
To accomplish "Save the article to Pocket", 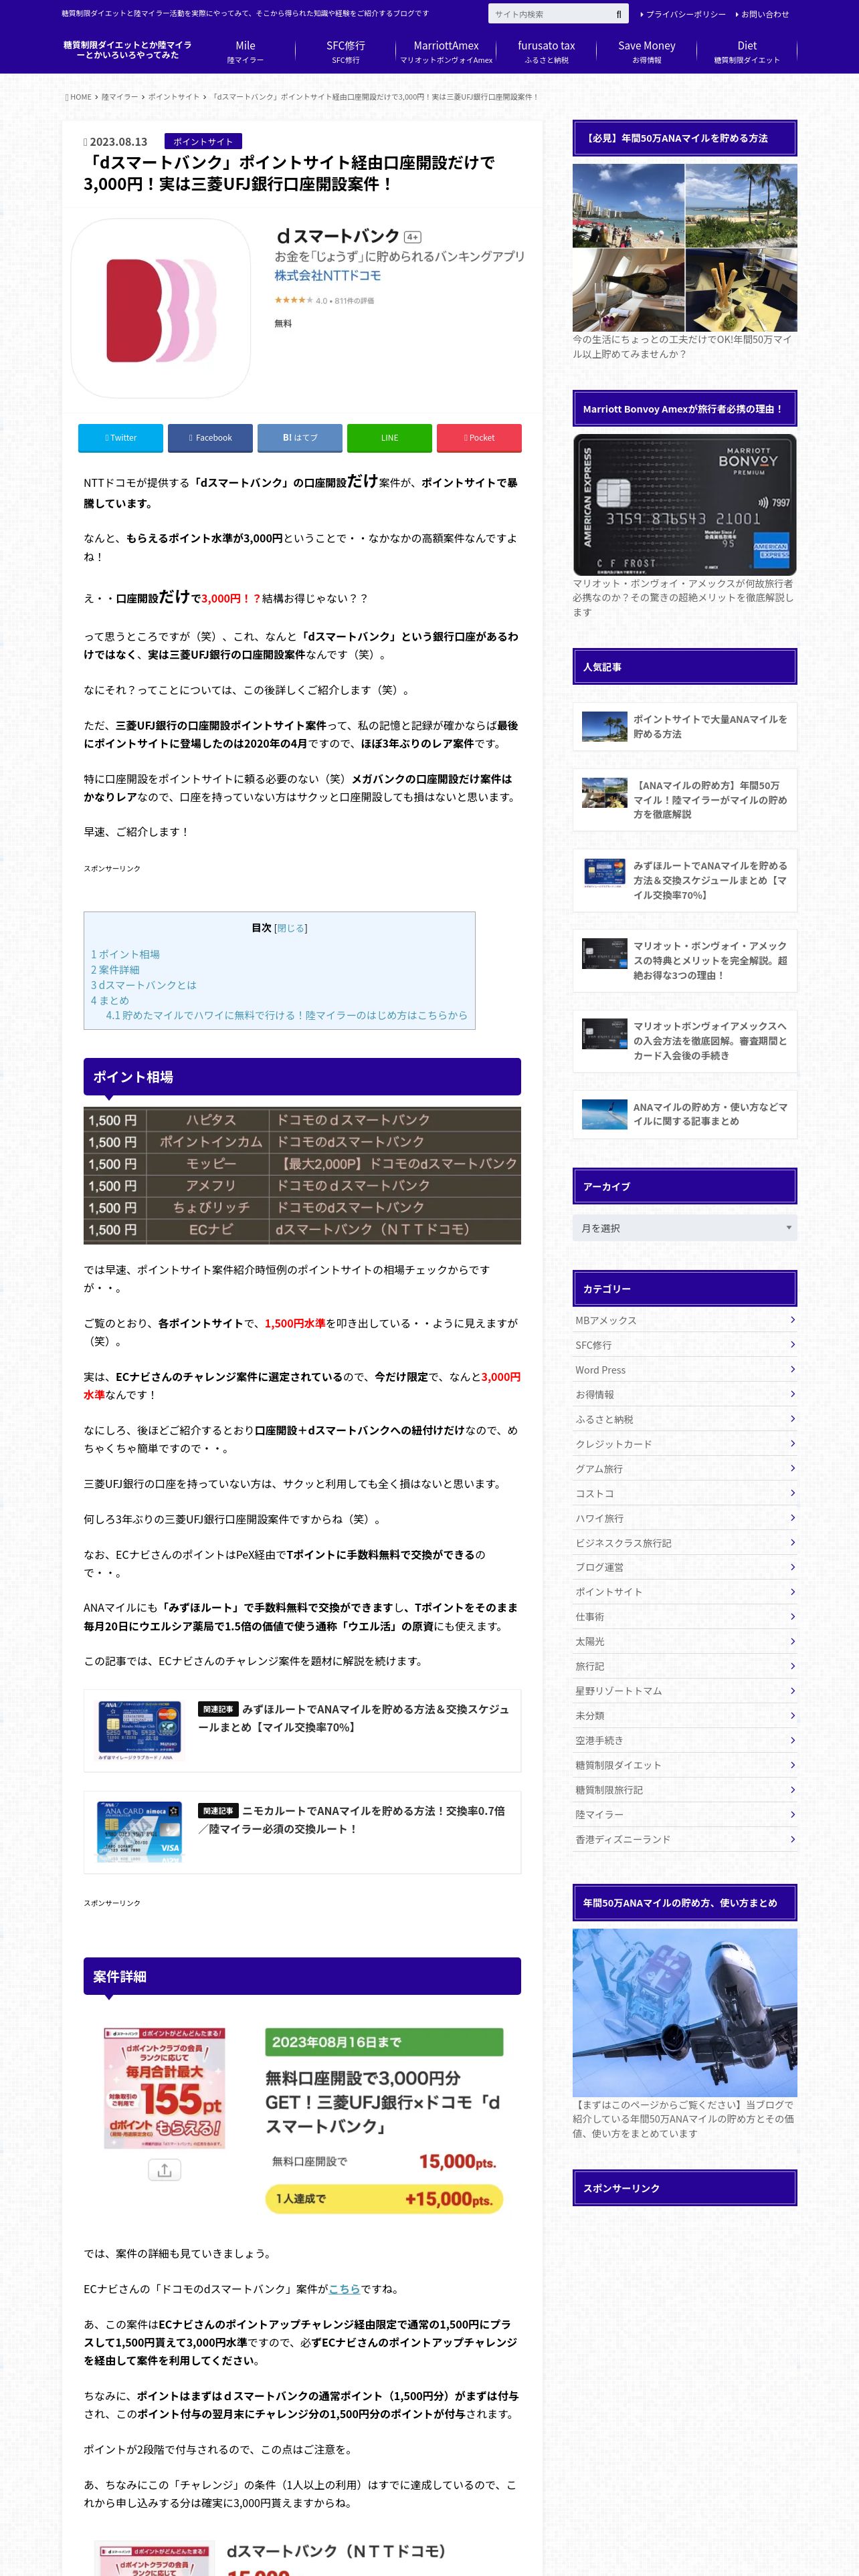I will coord(479,438).
